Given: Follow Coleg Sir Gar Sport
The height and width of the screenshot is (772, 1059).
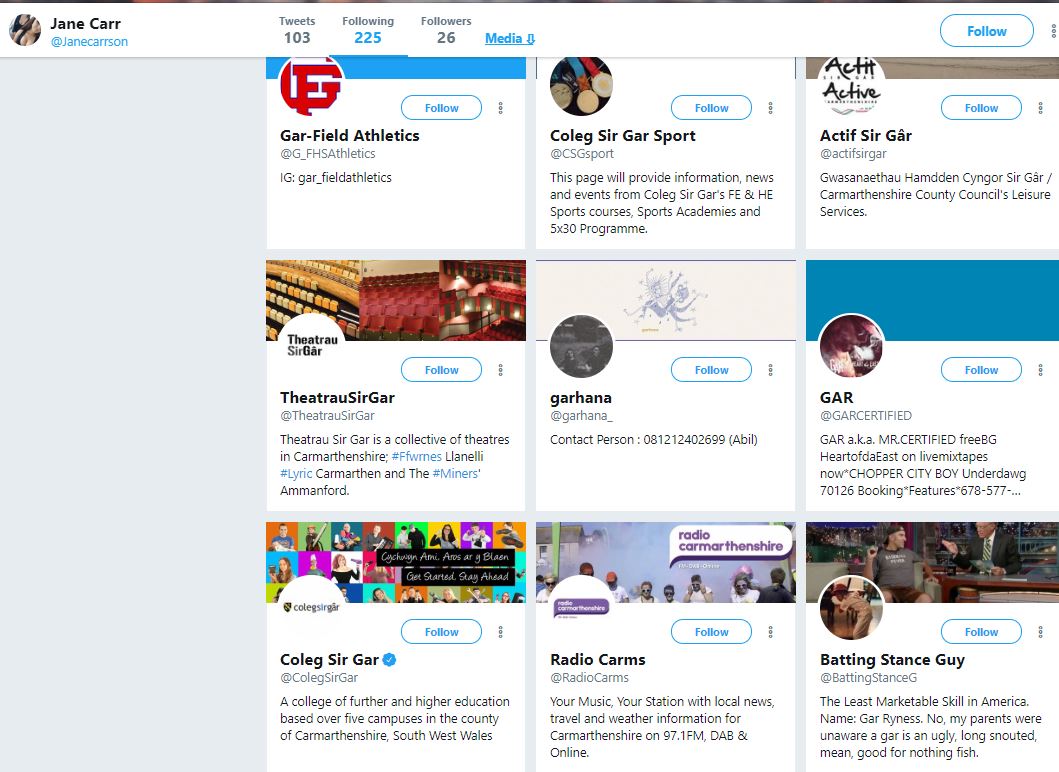Looking at the screenshot, I should (711, 108).
